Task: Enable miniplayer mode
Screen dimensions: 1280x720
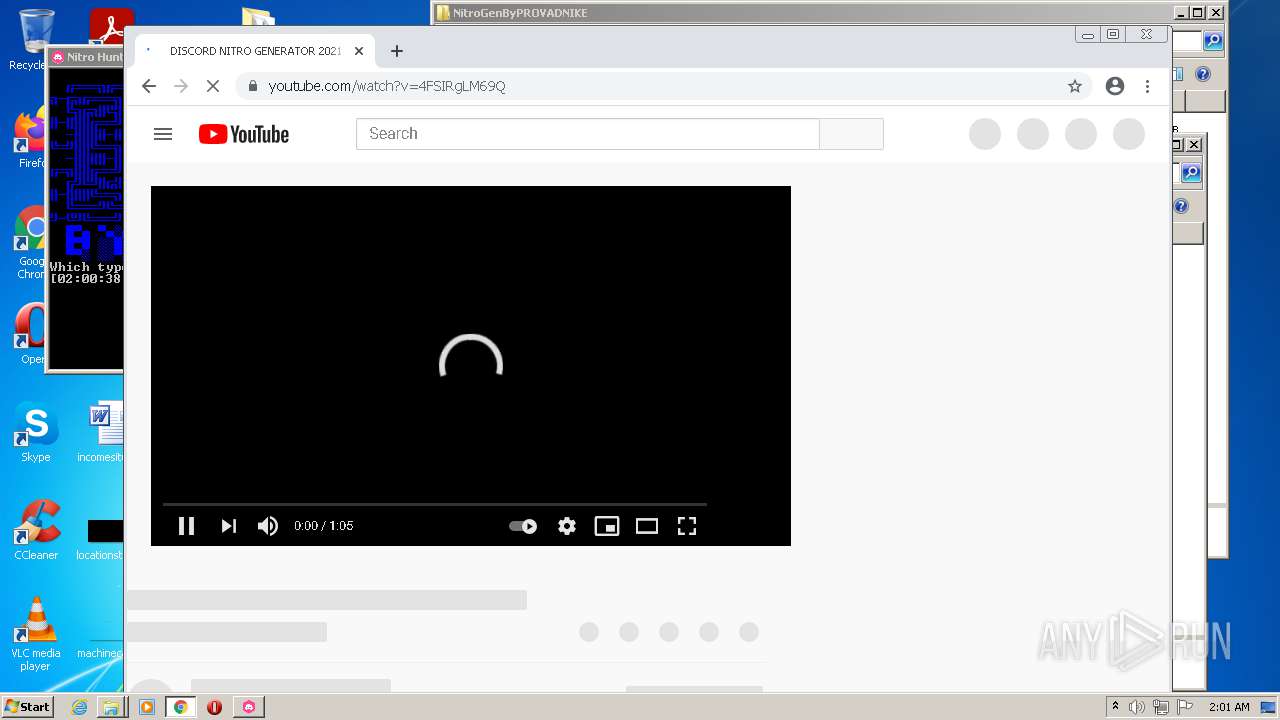Action: [x=607, y=526]
